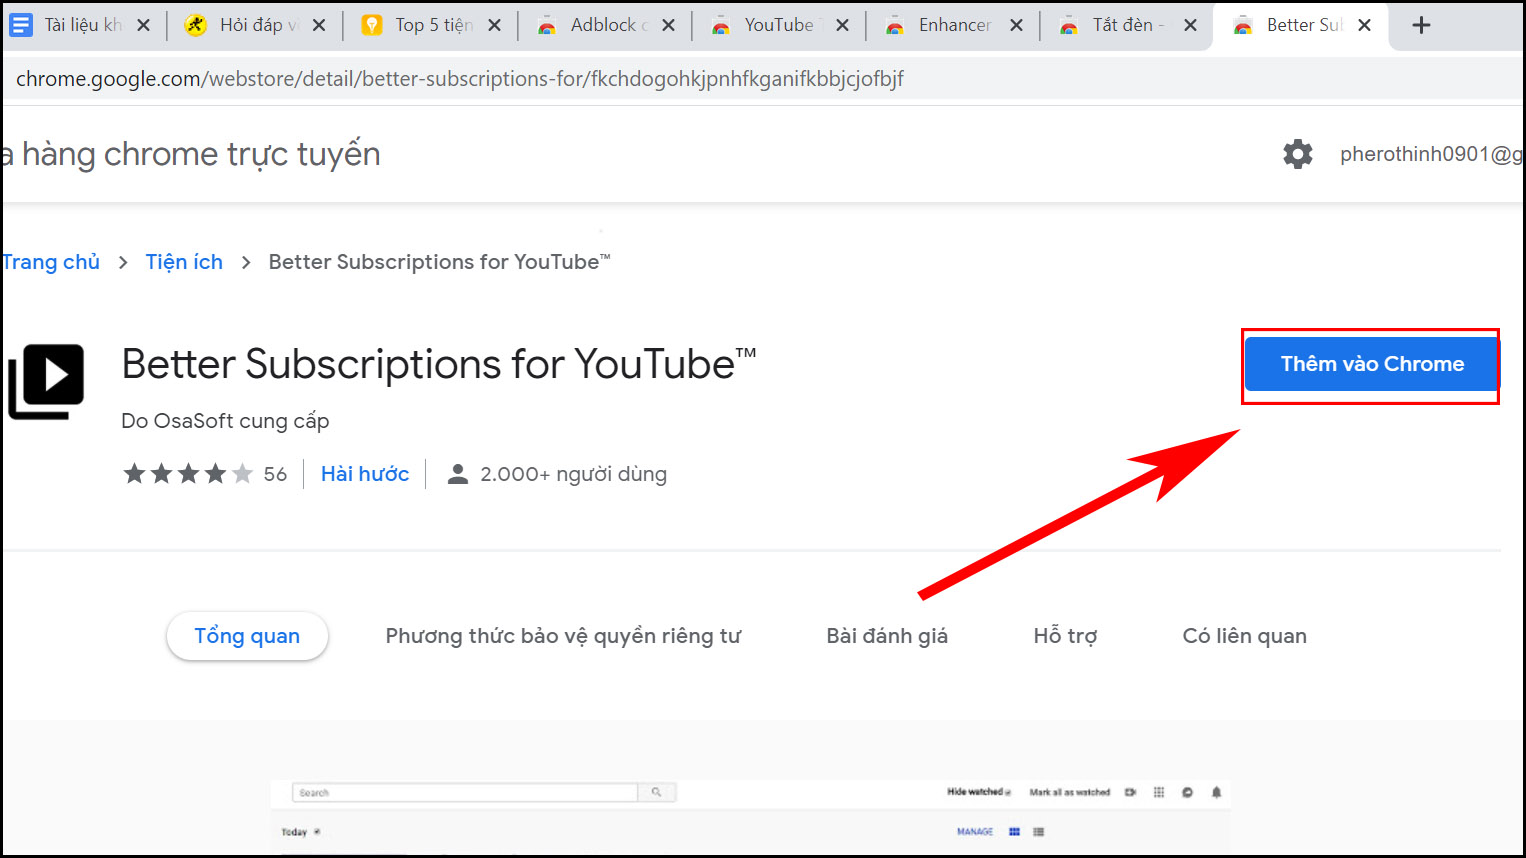
Task: Open the 'Hài hước' category link
Action: pos(365,474)
